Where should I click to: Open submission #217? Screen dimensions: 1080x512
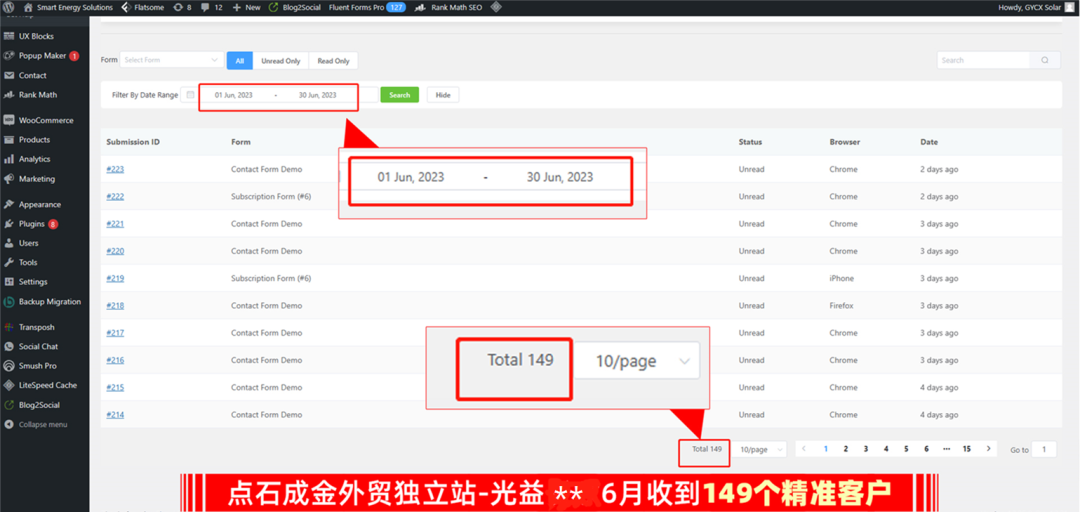[x=115, y=333]
